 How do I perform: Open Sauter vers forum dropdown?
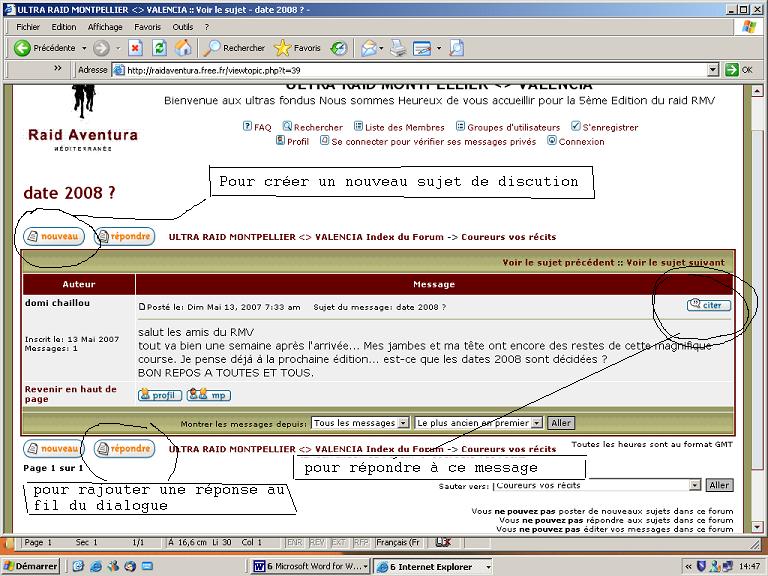597,485
